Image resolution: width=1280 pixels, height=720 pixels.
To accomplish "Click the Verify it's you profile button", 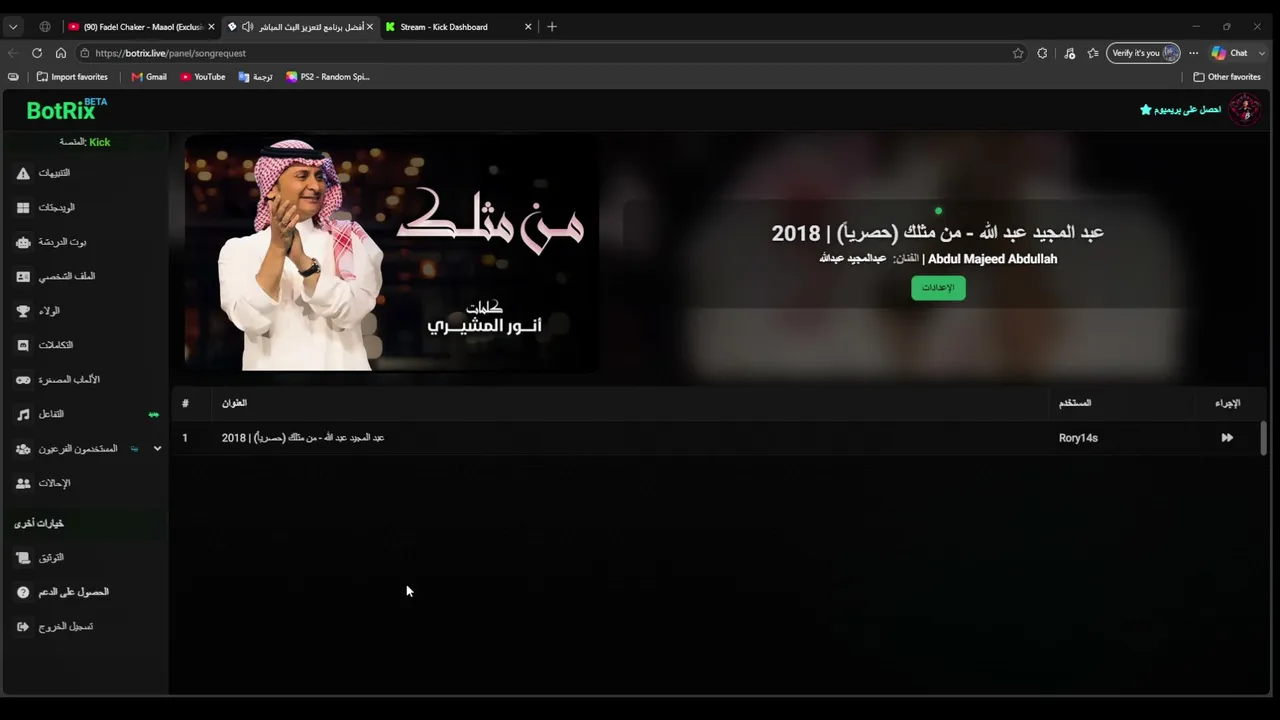I will (x=1144, y=53).
